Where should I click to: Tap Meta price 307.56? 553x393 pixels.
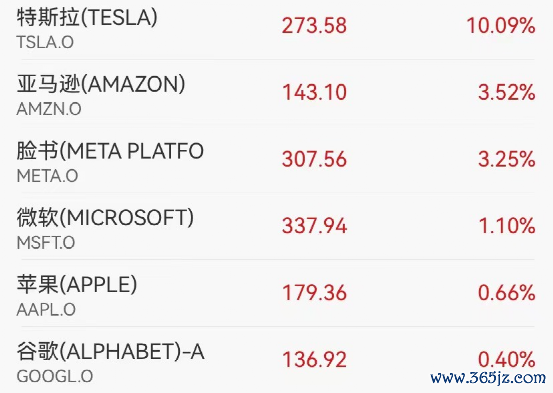coord(314,159)
